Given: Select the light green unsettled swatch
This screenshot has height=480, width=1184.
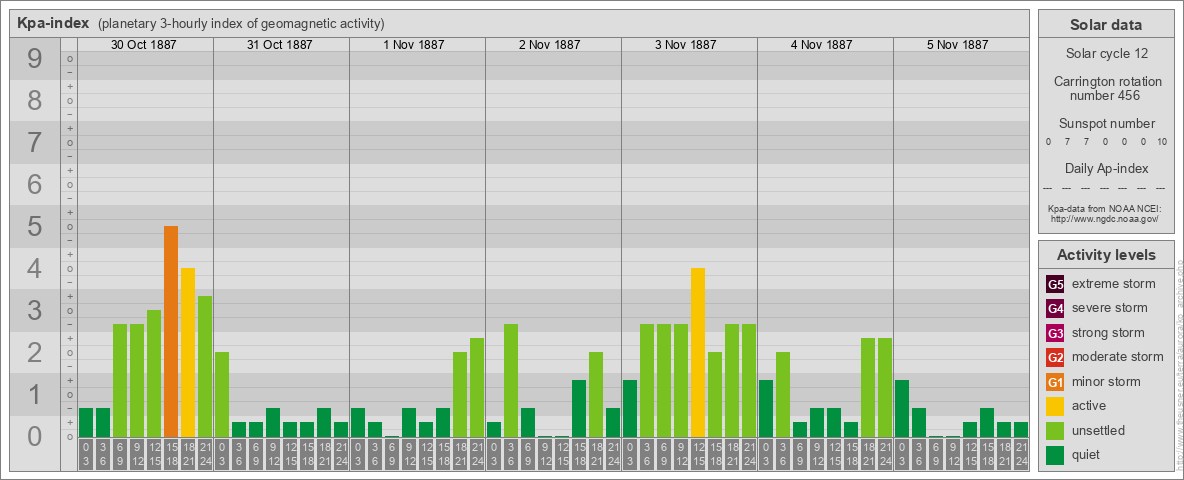Looking at the screenshot, I should (x=1055, y=430).
